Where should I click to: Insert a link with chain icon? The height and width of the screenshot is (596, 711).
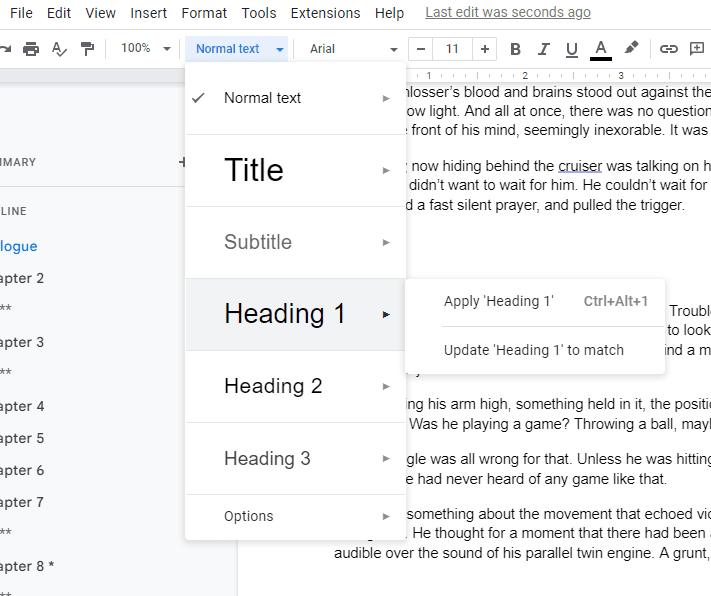coord(668,49)
